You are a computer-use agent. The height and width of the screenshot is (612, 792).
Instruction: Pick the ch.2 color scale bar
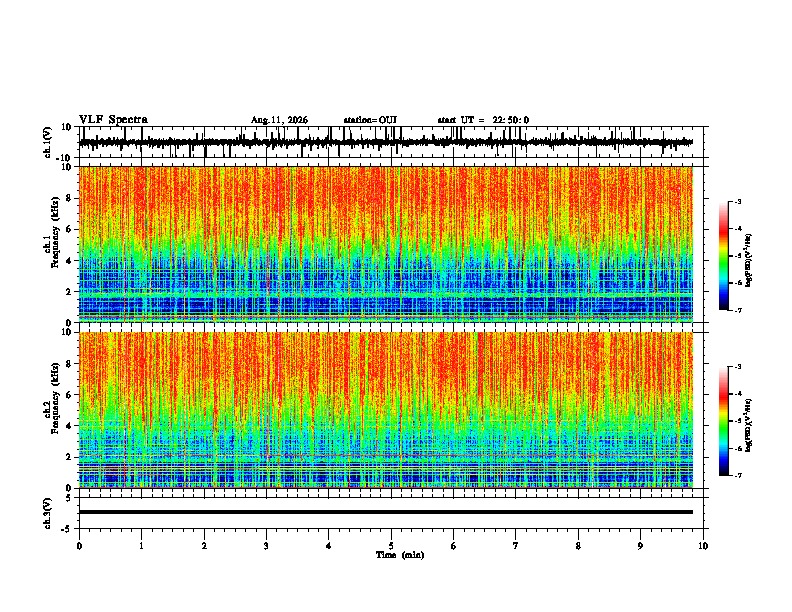[723, 421]
